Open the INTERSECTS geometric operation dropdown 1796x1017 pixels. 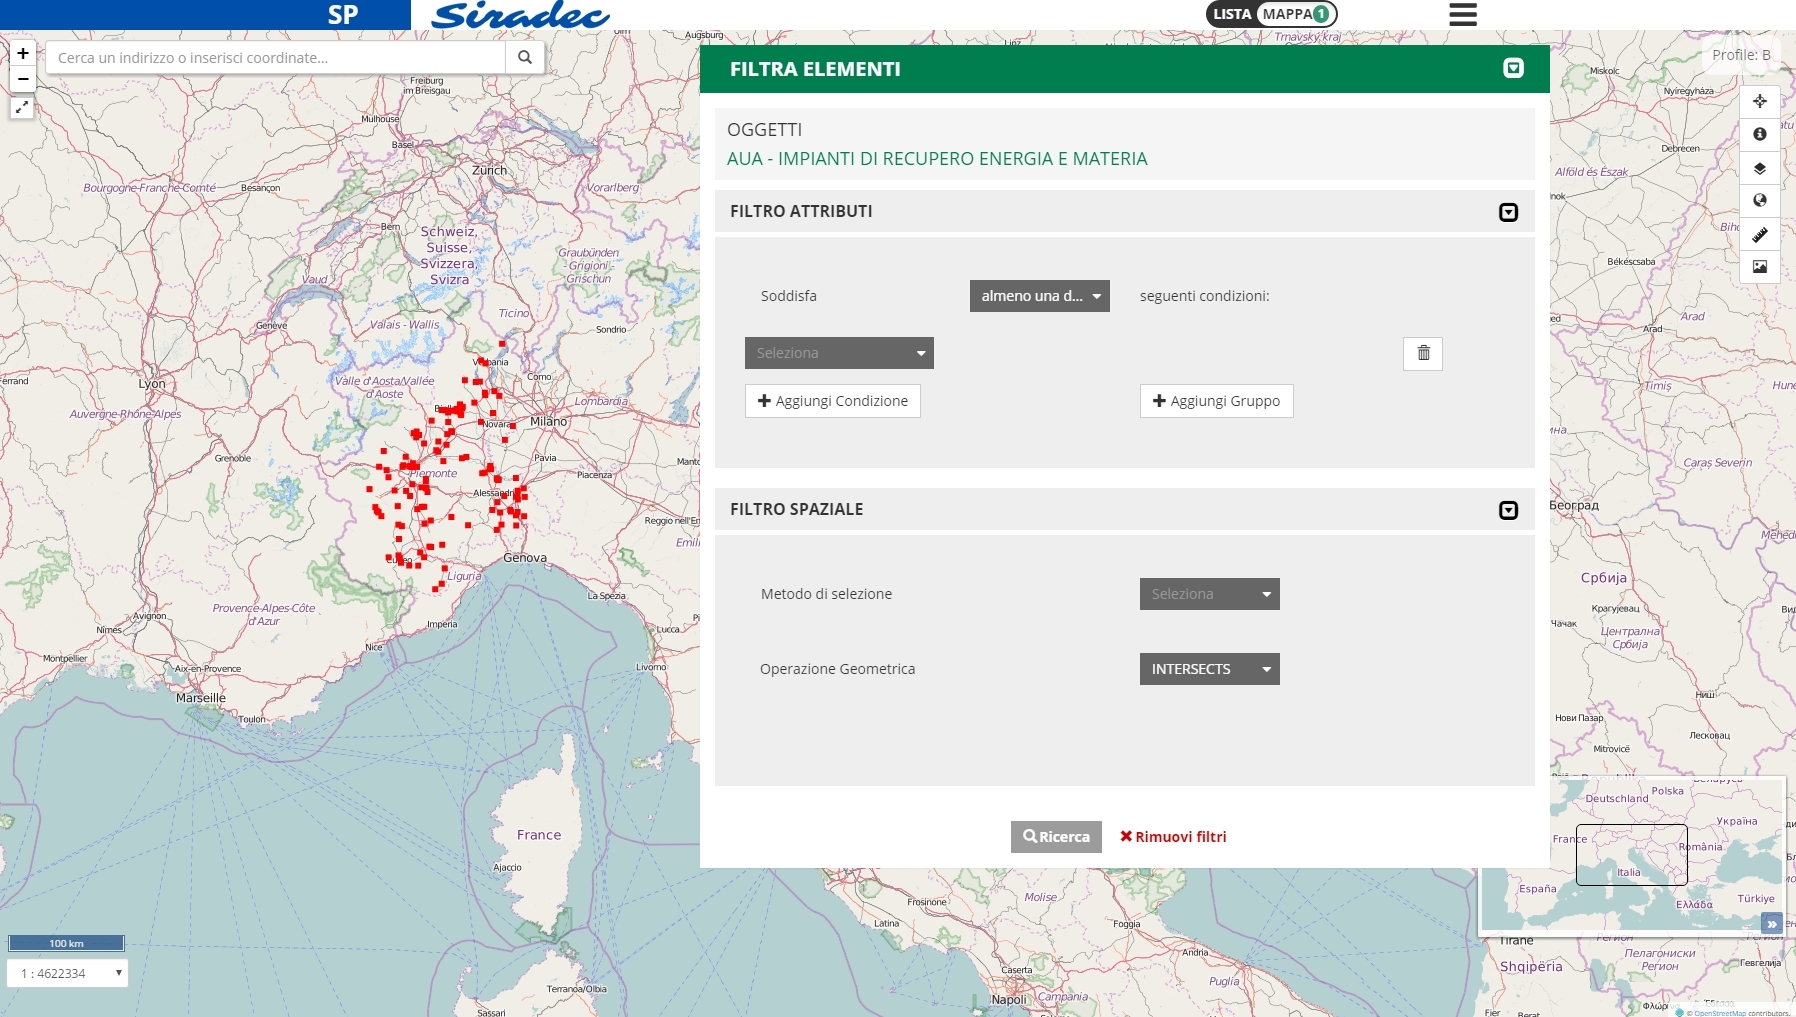[1210, 669]
